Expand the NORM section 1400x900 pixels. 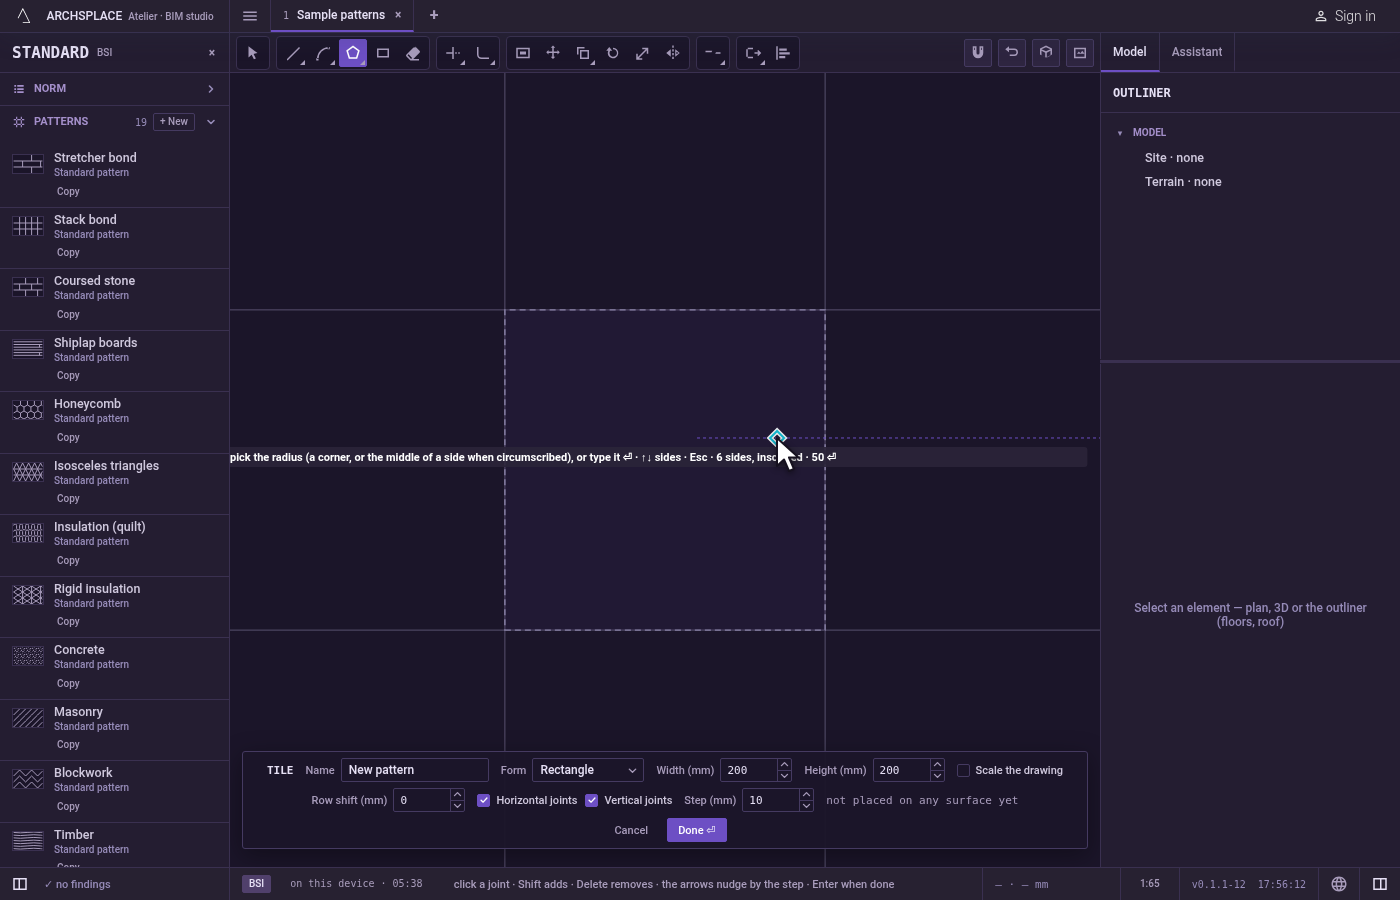click(x=114, y=89)
